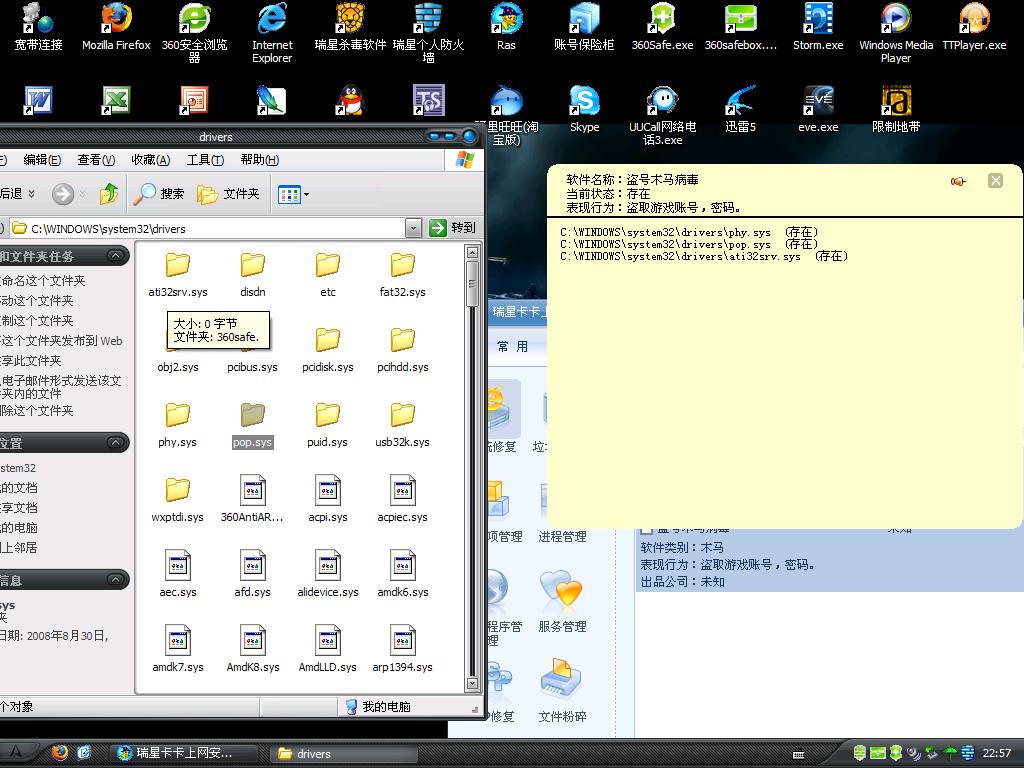Click the 转到 Go button

tap(453, 228)
